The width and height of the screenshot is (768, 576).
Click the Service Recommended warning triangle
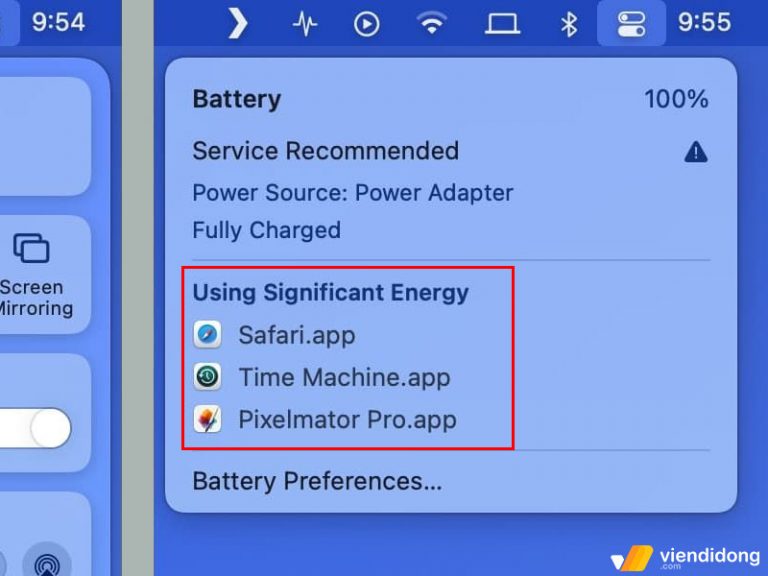(x=696, y=152)
